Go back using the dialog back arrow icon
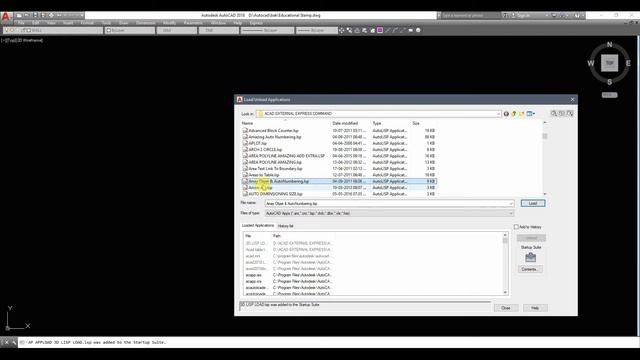Image resolution: width=640 pixels, height=360 pixels. (506, 114)
